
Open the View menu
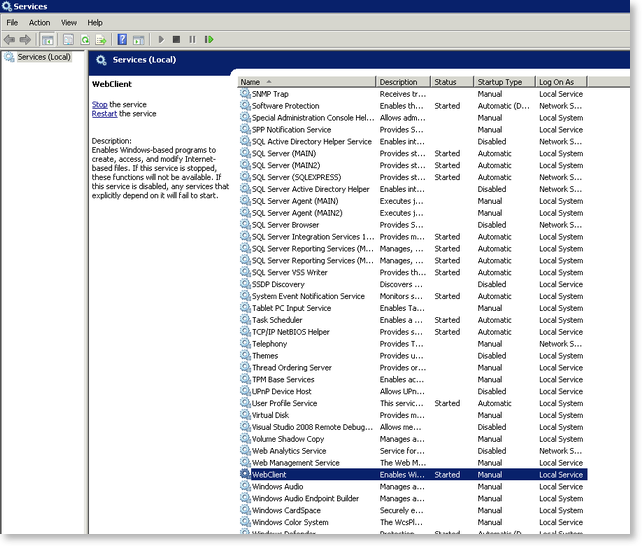coord(69,23)
